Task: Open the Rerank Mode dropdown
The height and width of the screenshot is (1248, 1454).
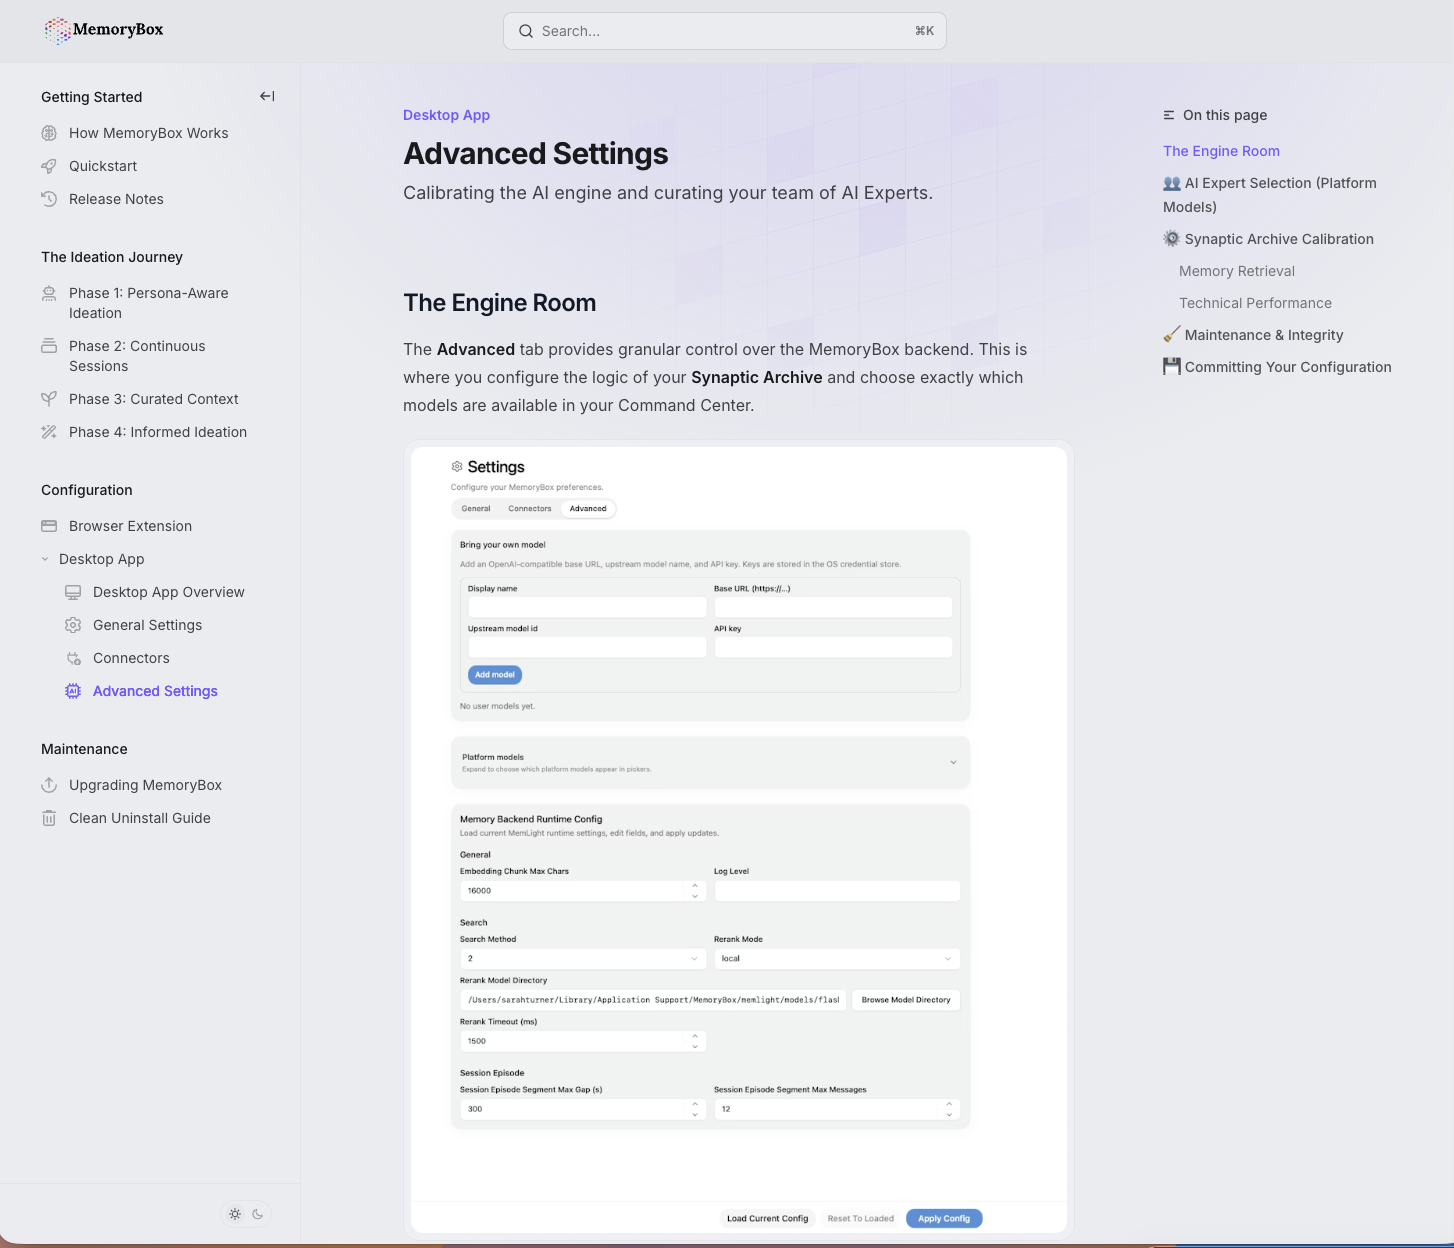Action: pos(837,958)
